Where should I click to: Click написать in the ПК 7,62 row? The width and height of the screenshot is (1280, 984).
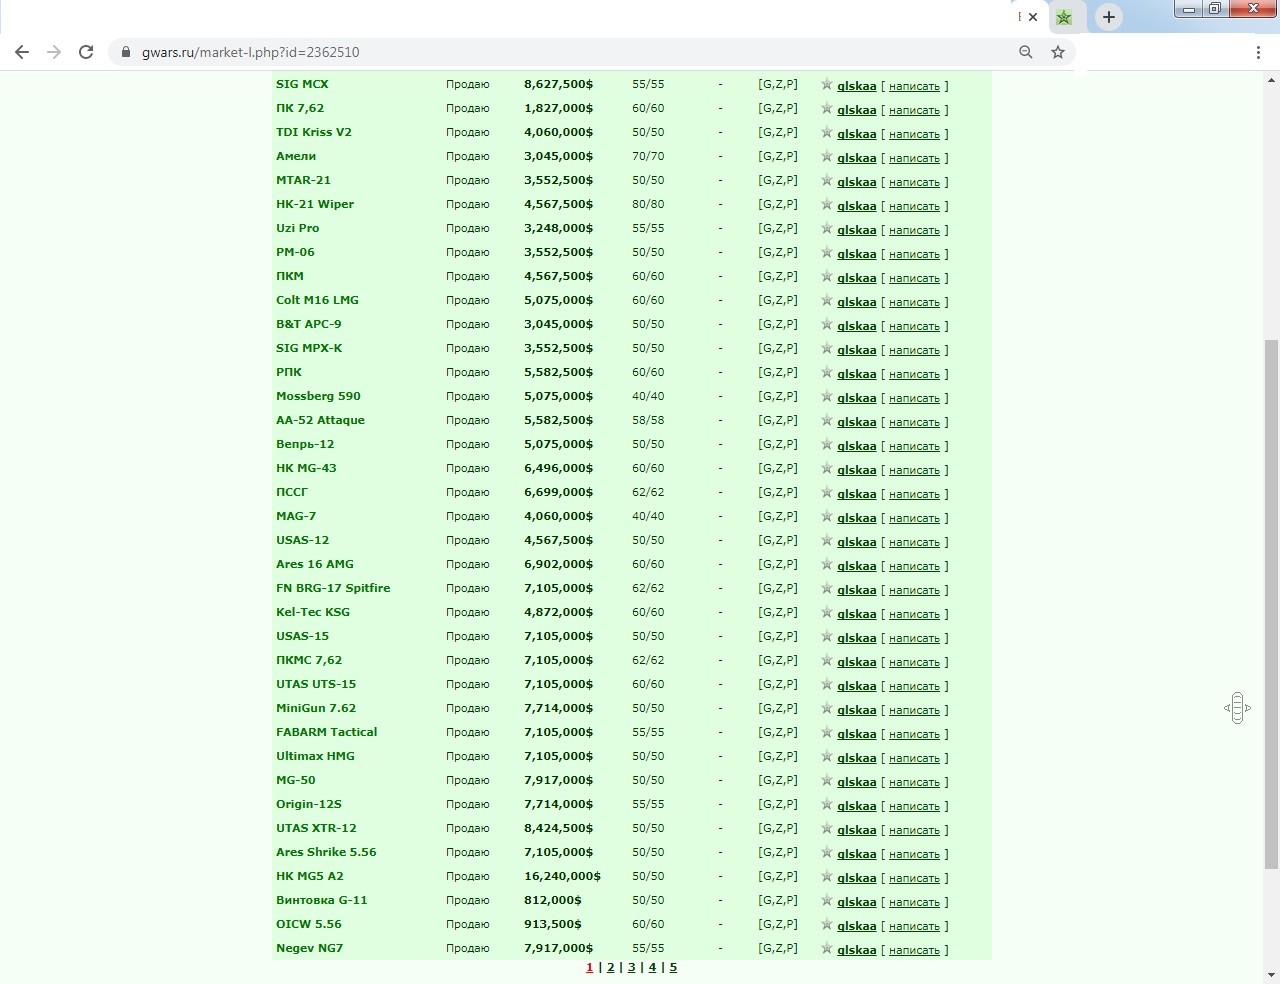[x=914, y=110]
